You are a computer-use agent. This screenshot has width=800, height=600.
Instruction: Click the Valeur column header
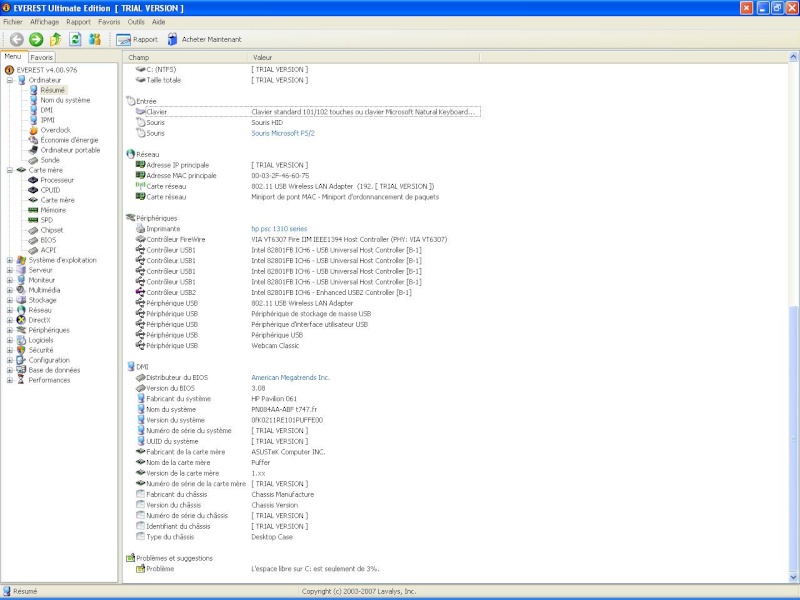(x=262, y=58)
